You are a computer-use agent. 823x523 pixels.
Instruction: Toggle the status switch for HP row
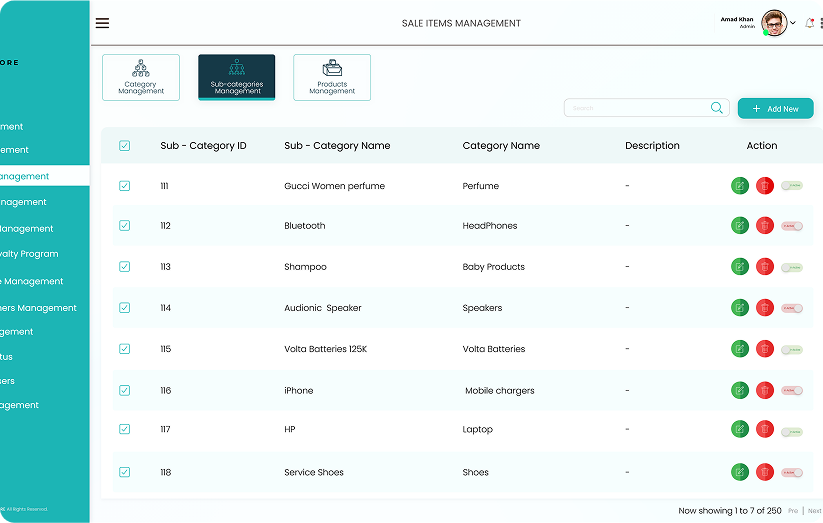pyautogui.click(x=792, y=431)
